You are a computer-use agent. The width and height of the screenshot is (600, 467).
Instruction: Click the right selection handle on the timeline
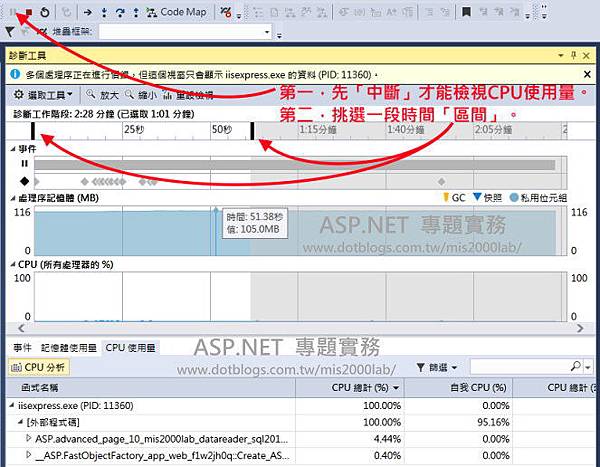(252, 131)
